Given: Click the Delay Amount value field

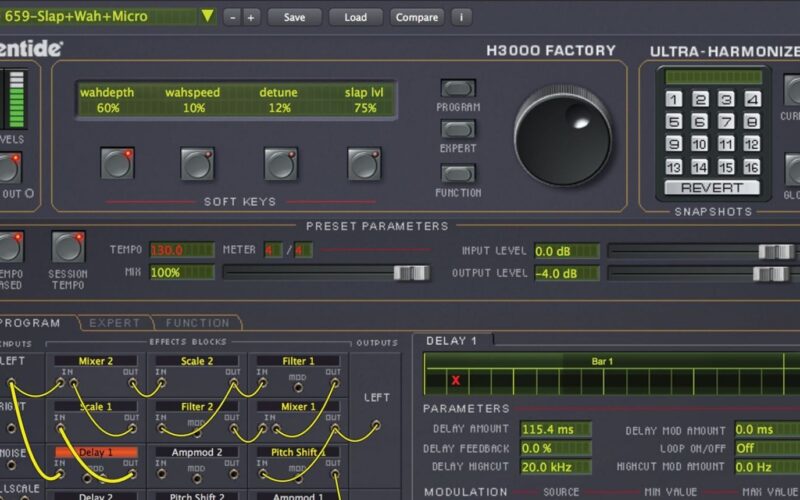Looking at the screenshot, I should pyautogui.click(x=555, y=429).
